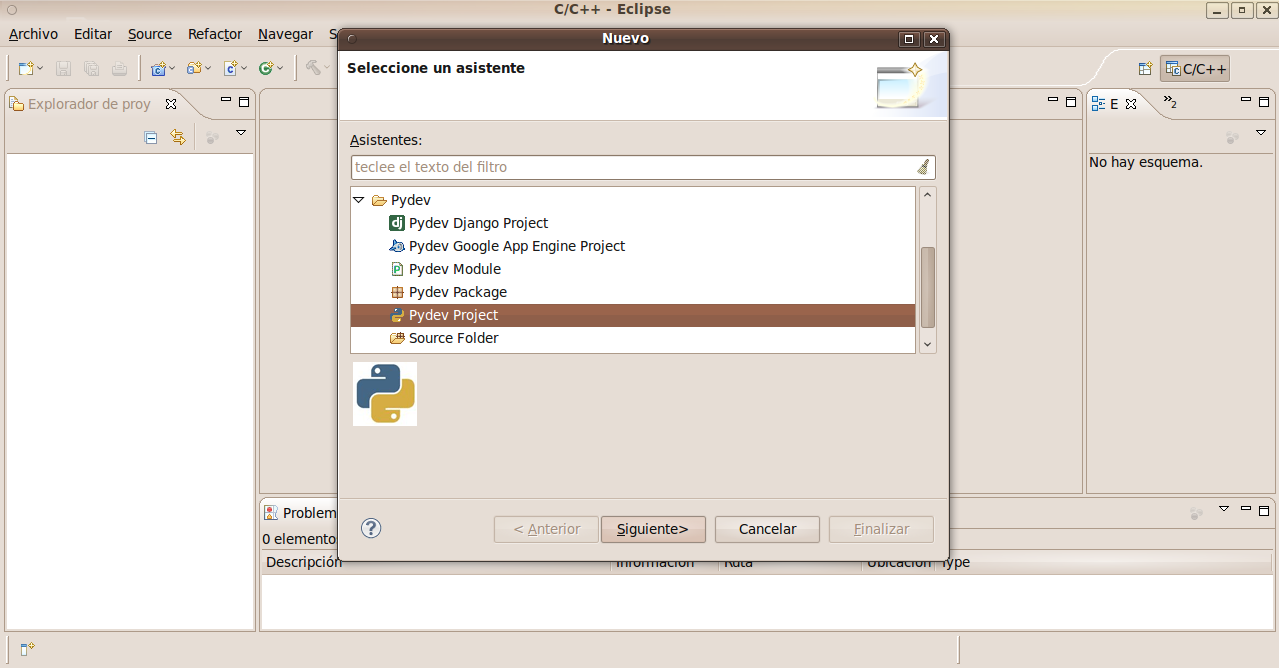Close the outline E tab

(1131, 104)
